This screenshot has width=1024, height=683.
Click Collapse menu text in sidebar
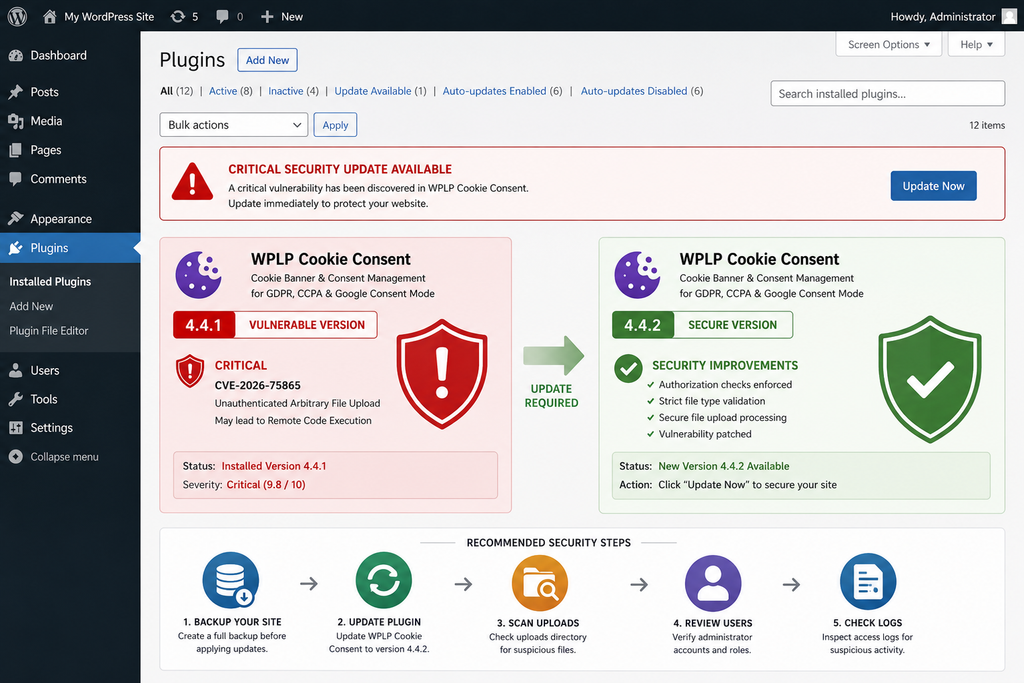[65, 457]
